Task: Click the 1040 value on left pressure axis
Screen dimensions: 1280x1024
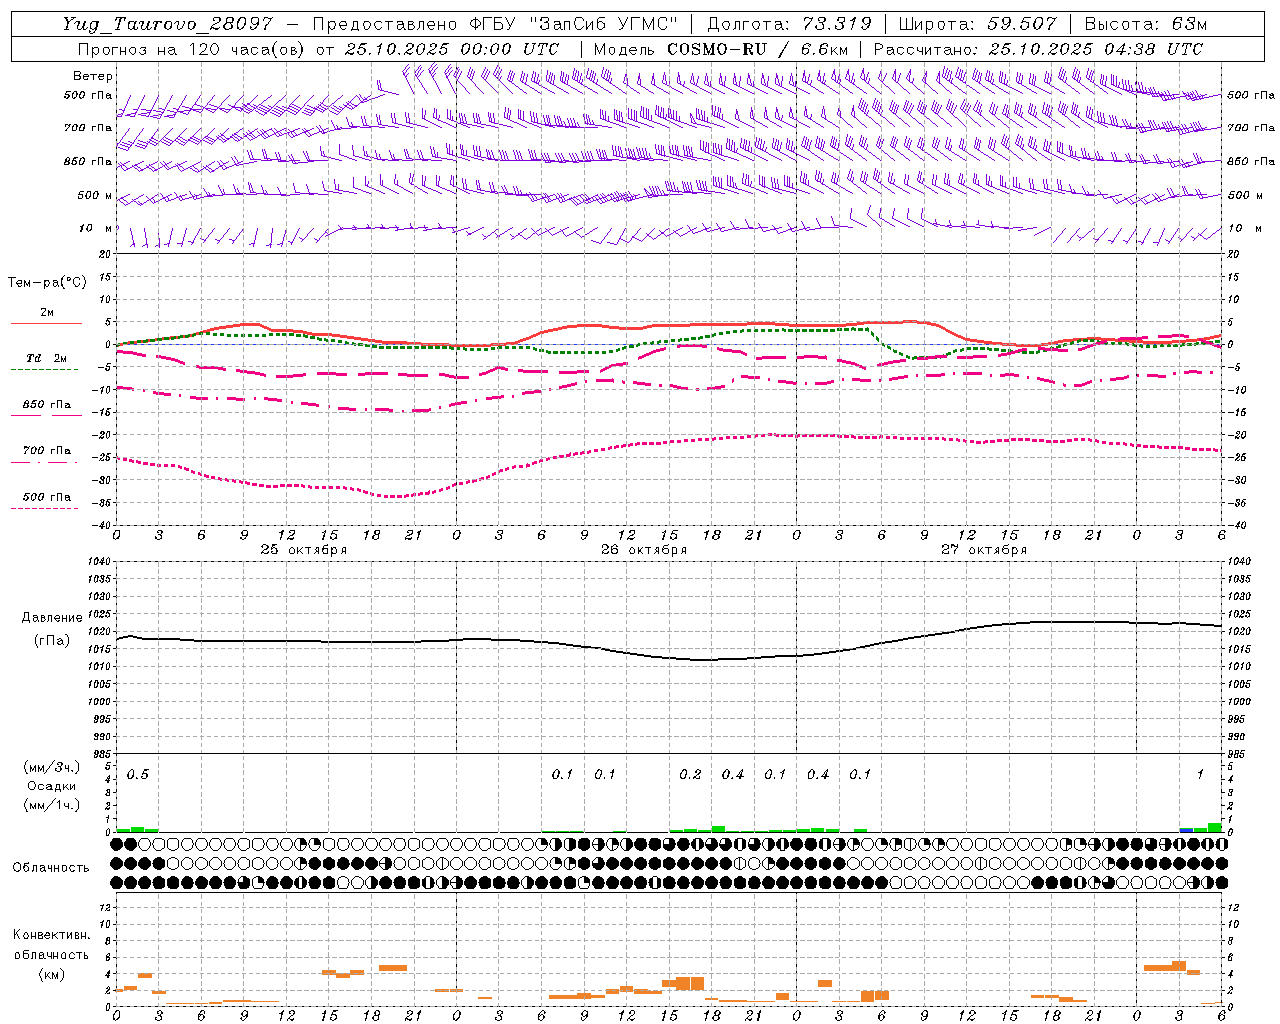Action: tap(98, 562)
